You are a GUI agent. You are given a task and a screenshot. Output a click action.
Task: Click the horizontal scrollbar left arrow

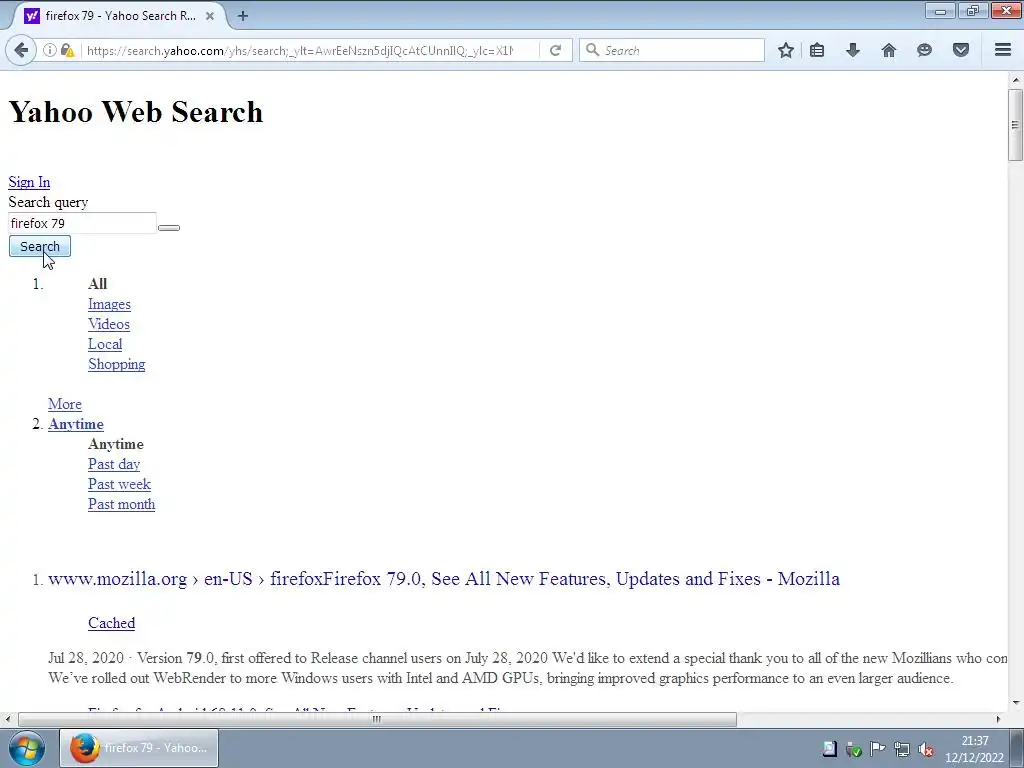[x=7, y=719]
